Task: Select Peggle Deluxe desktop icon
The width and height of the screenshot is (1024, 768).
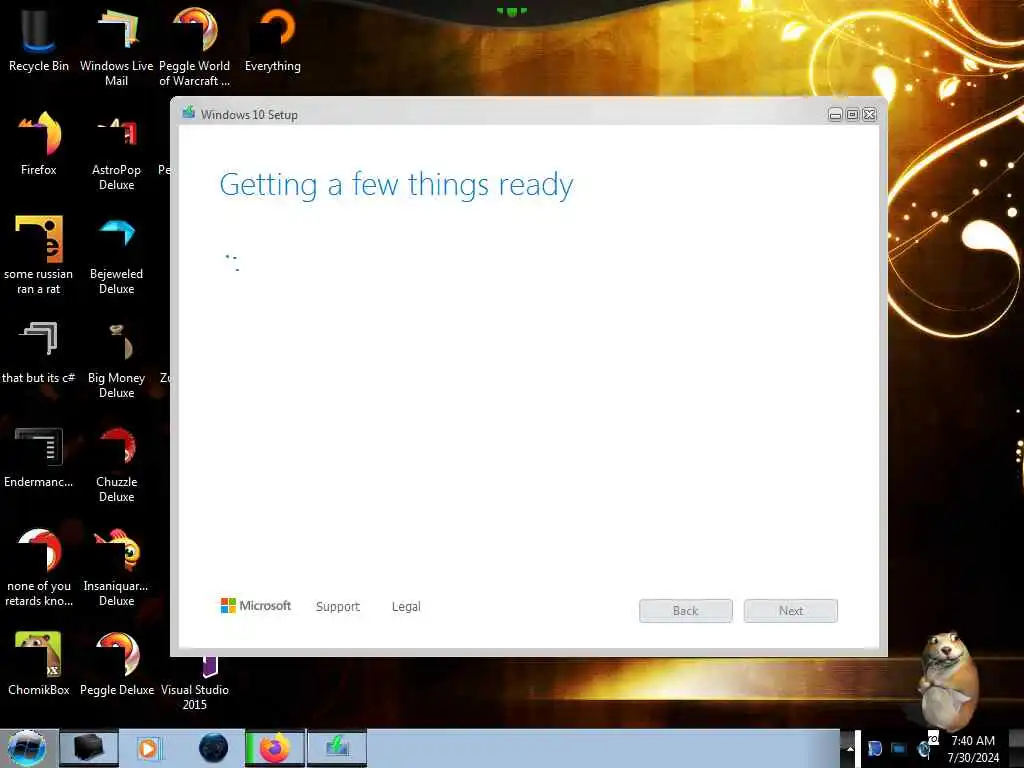Action: click(x=117, y=662)
